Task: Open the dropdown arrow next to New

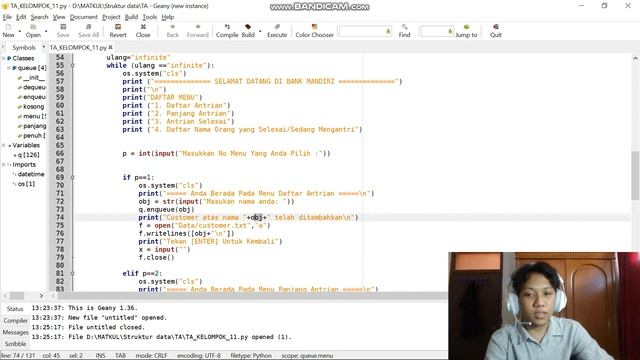Action: click(x=19, y=31)
